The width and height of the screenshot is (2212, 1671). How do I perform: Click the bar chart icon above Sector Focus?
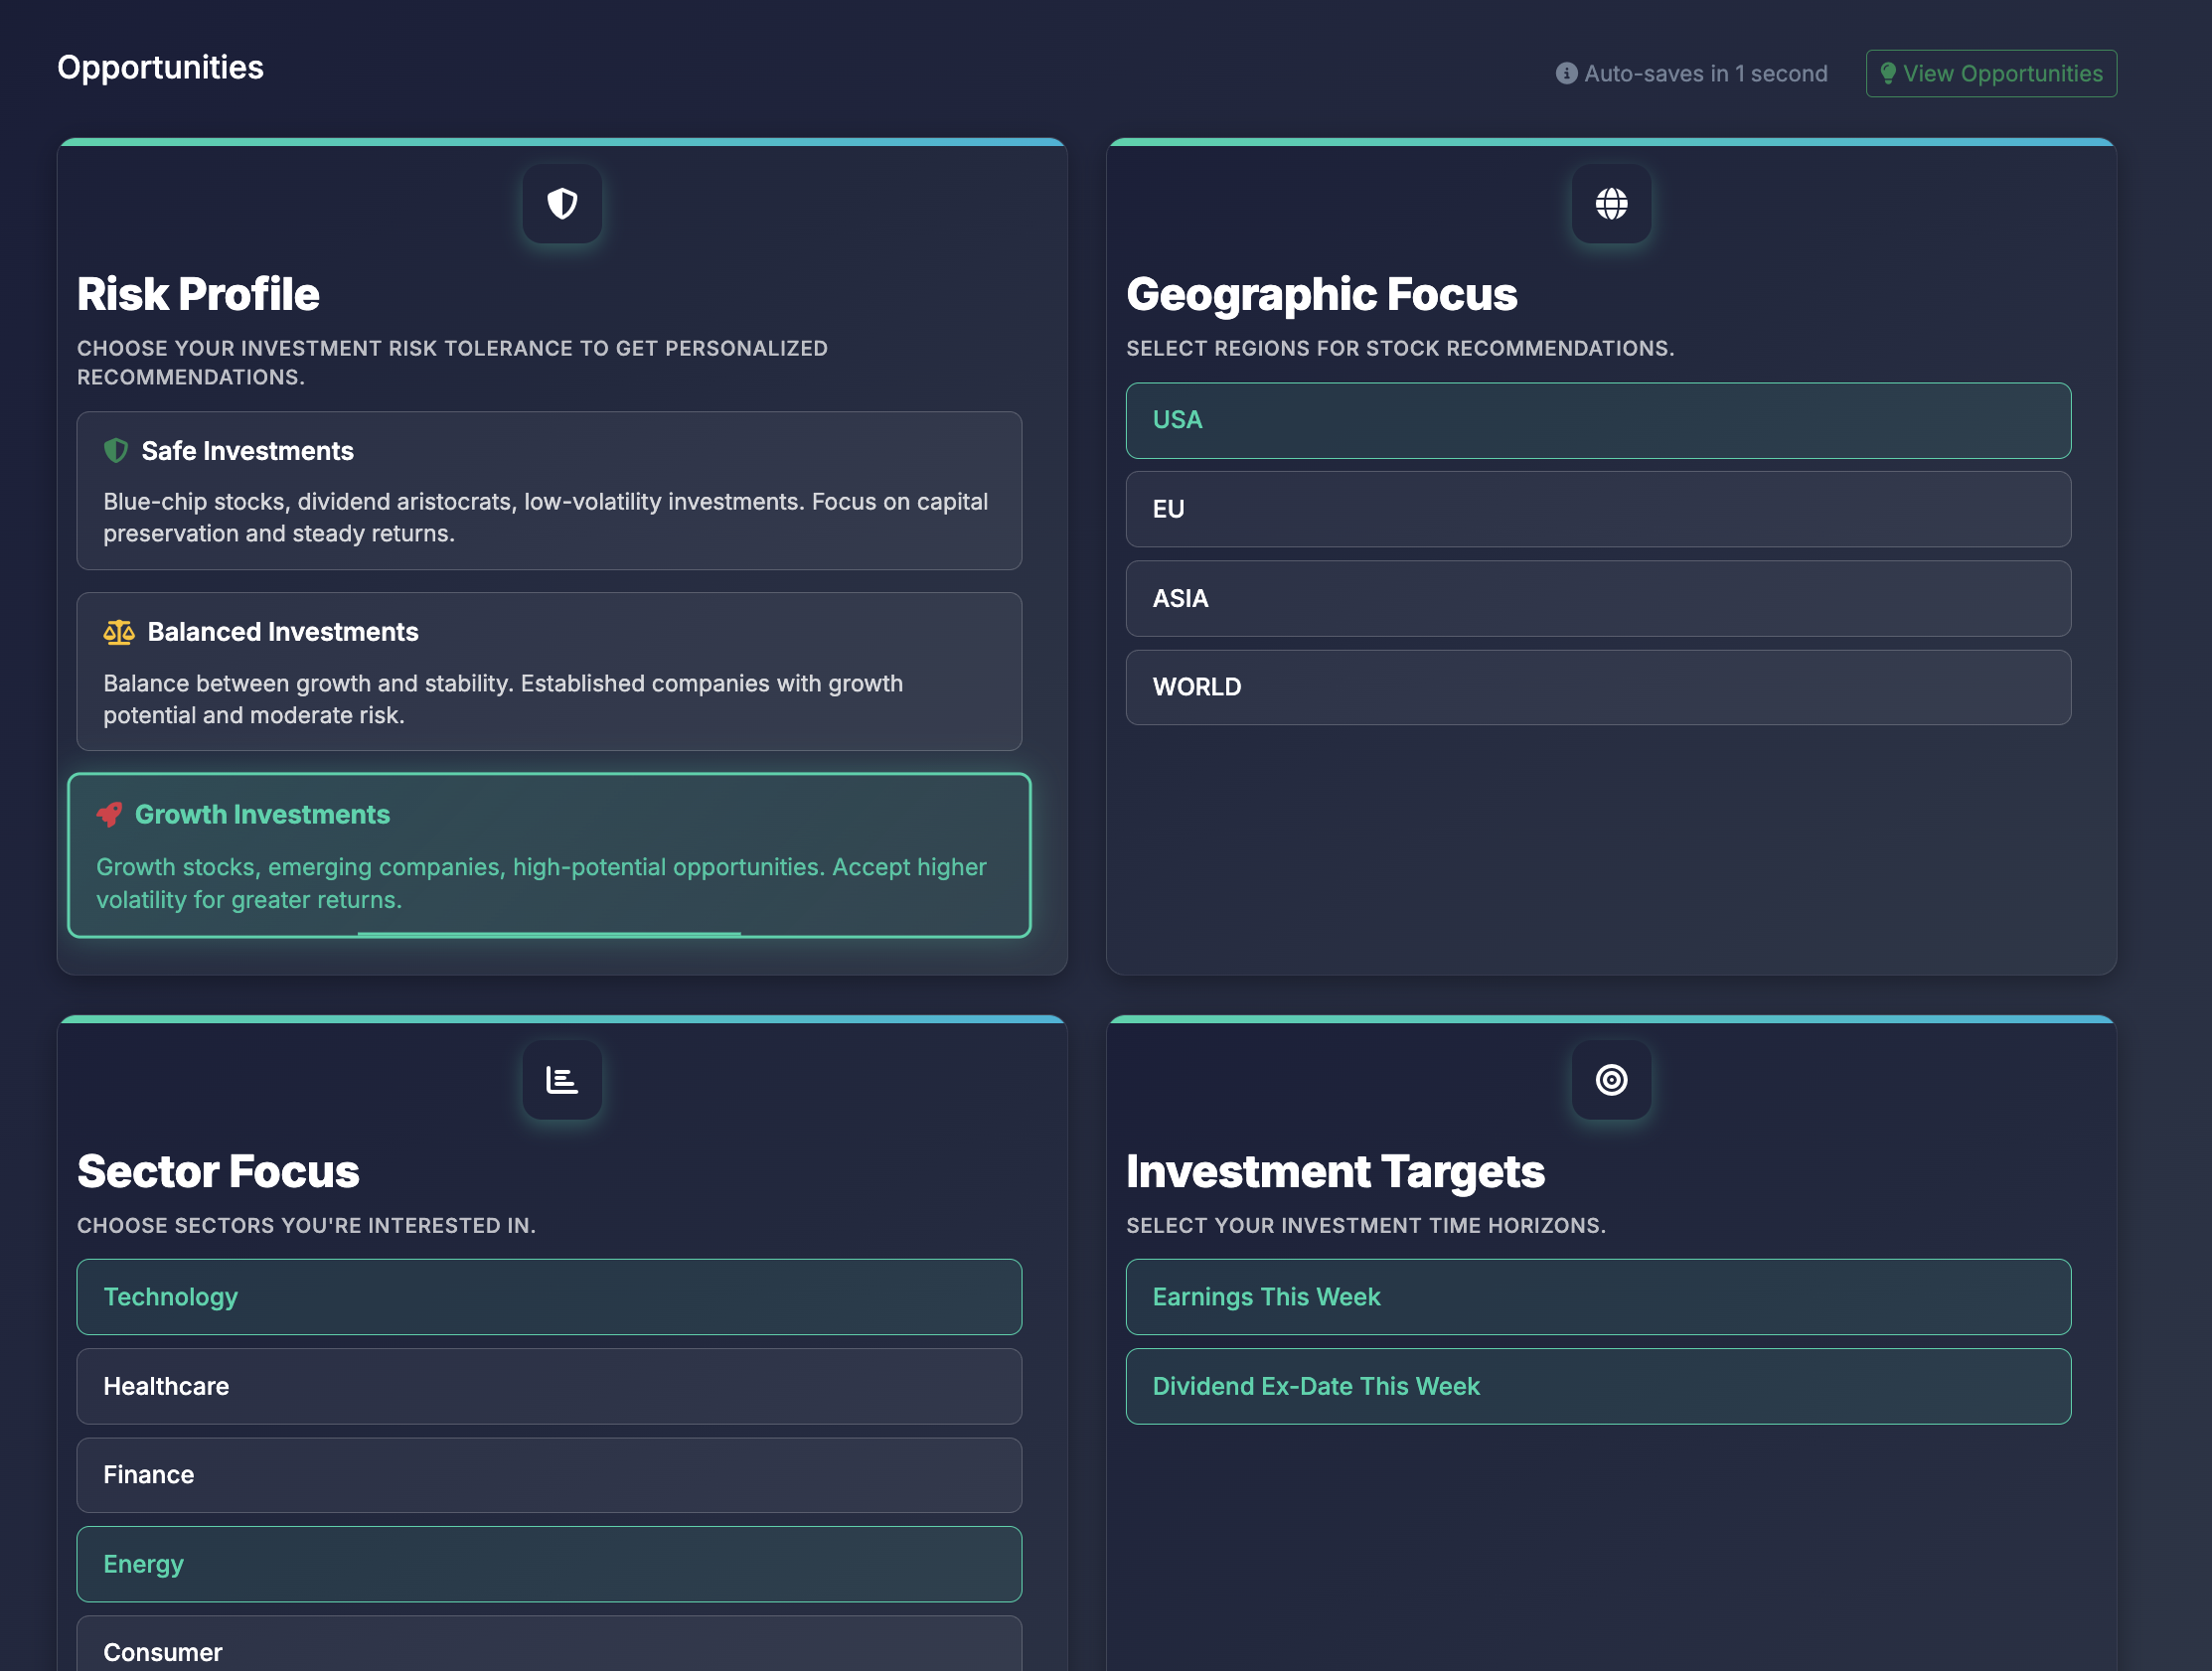coord(561,1080)
